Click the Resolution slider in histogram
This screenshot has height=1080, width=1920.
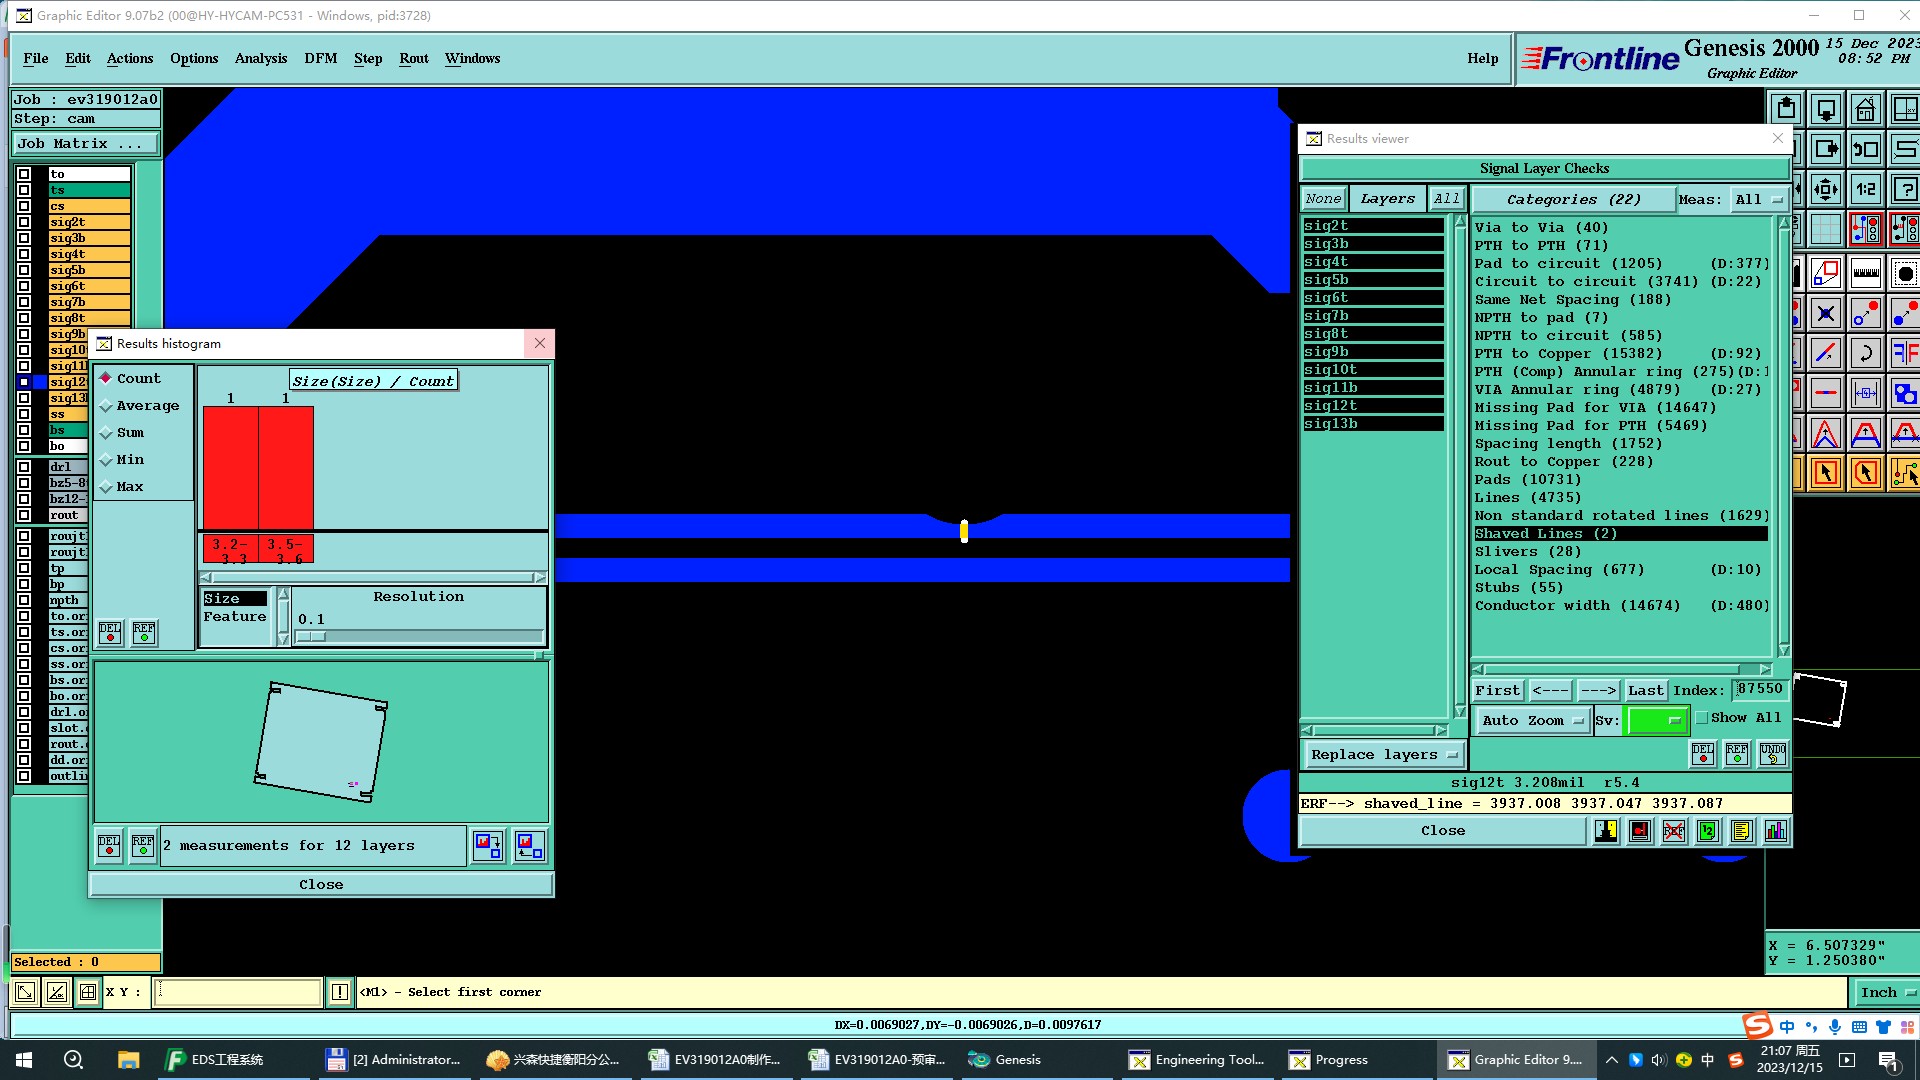[x=419, y=636]
